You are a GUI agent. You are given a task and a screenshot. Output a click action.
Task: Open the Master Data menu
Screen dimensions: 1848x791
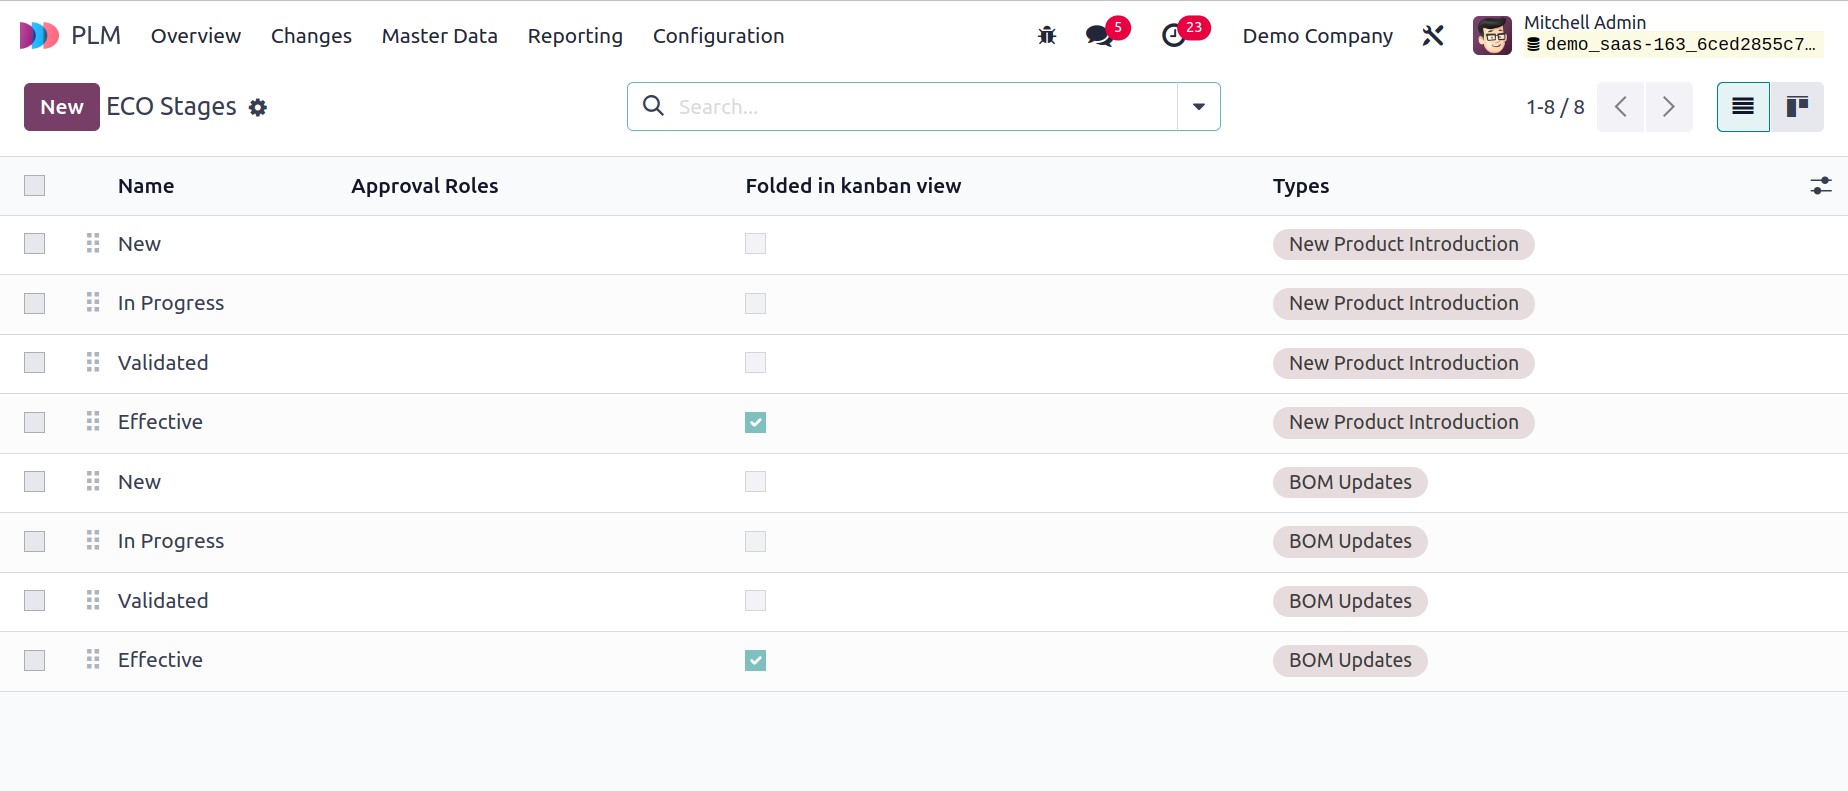tap(439, 36)
